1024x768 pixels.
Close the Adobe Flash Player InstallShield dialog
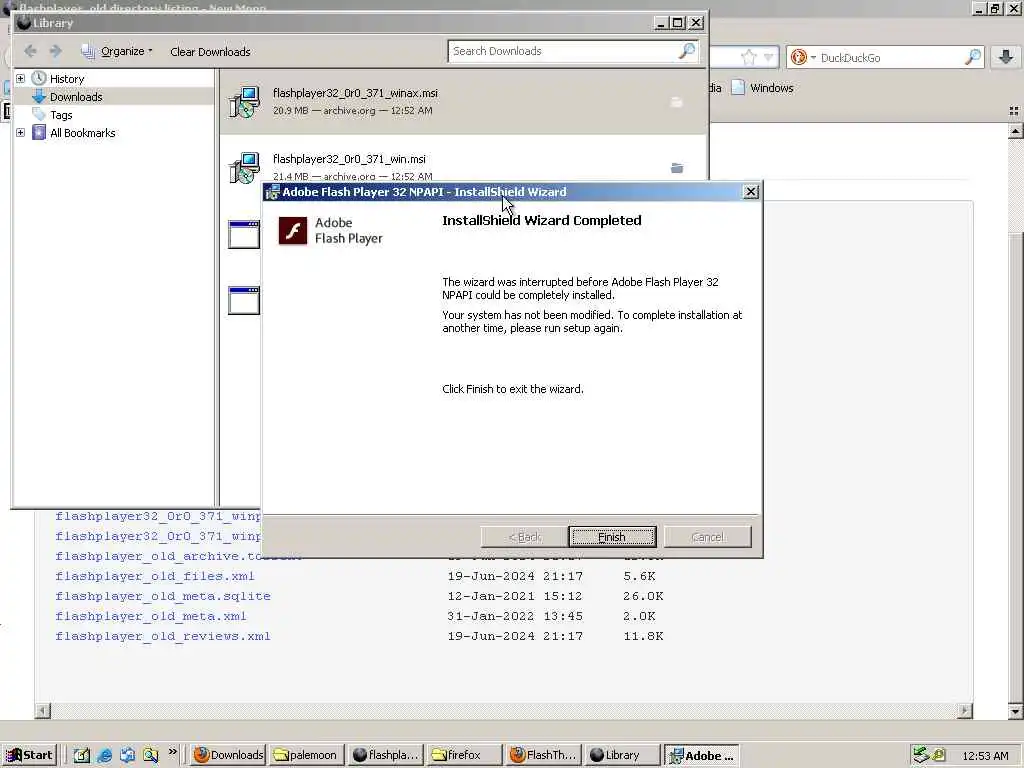(x=751, y=191)
